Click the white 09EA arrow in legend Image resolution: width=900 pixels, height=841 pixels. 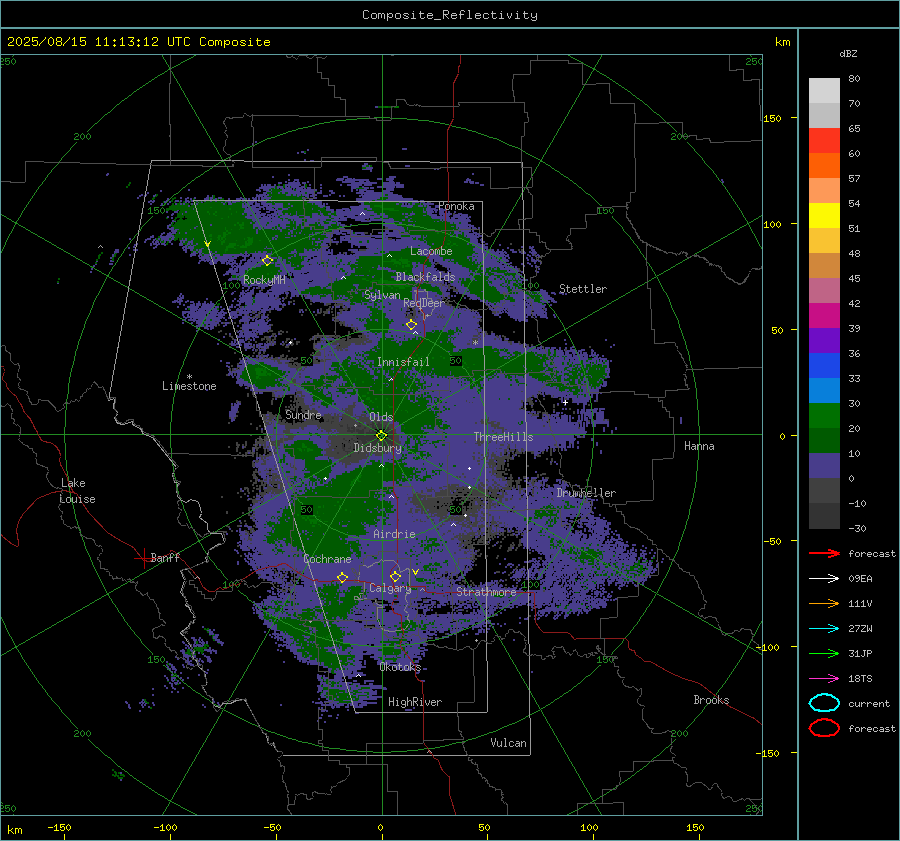coord(824,578)
